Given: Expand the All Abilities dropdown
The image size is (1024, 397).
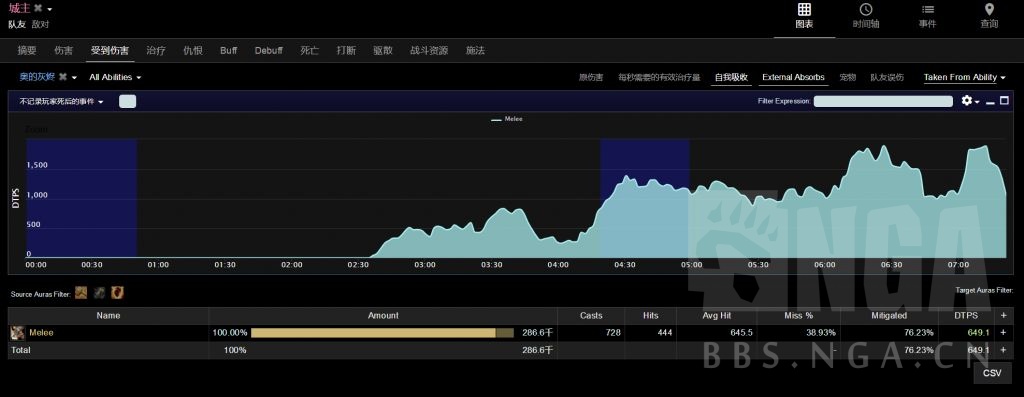Looking at the screenshot, I should pyautogui.click(x=115, y=77).
